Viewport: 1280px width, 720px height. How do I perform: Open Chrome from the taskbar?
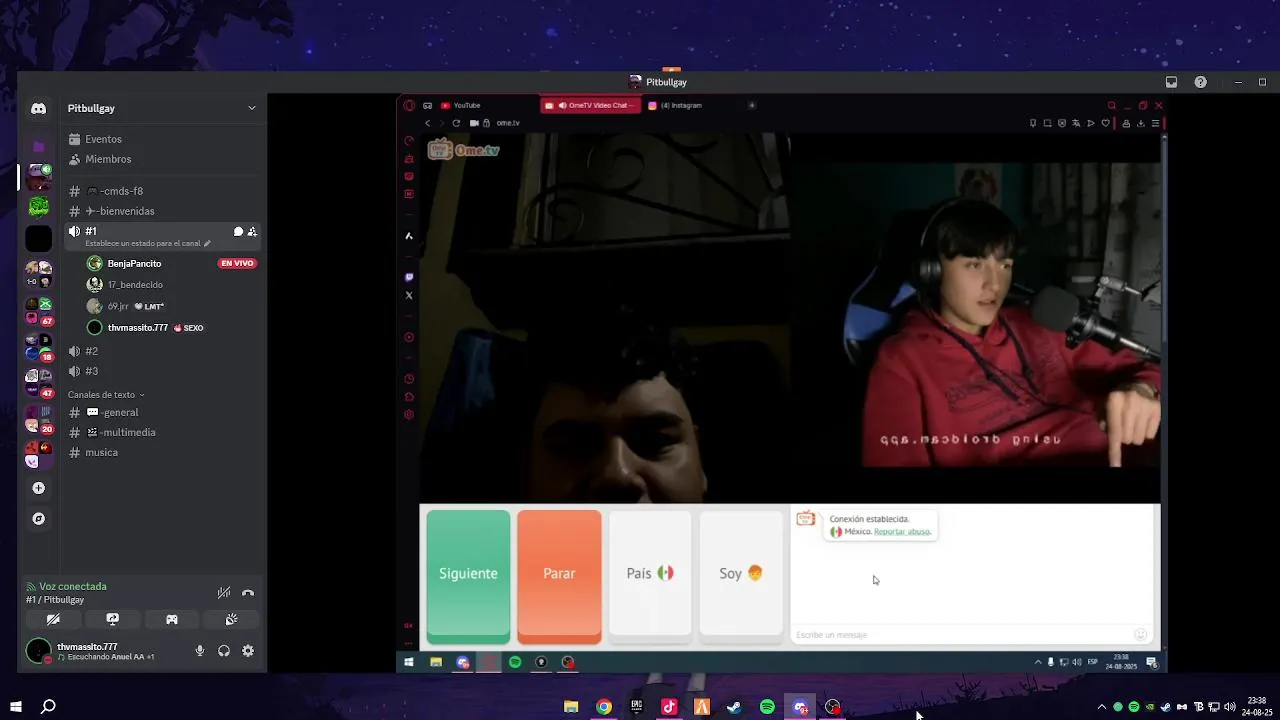click(604, 707)
